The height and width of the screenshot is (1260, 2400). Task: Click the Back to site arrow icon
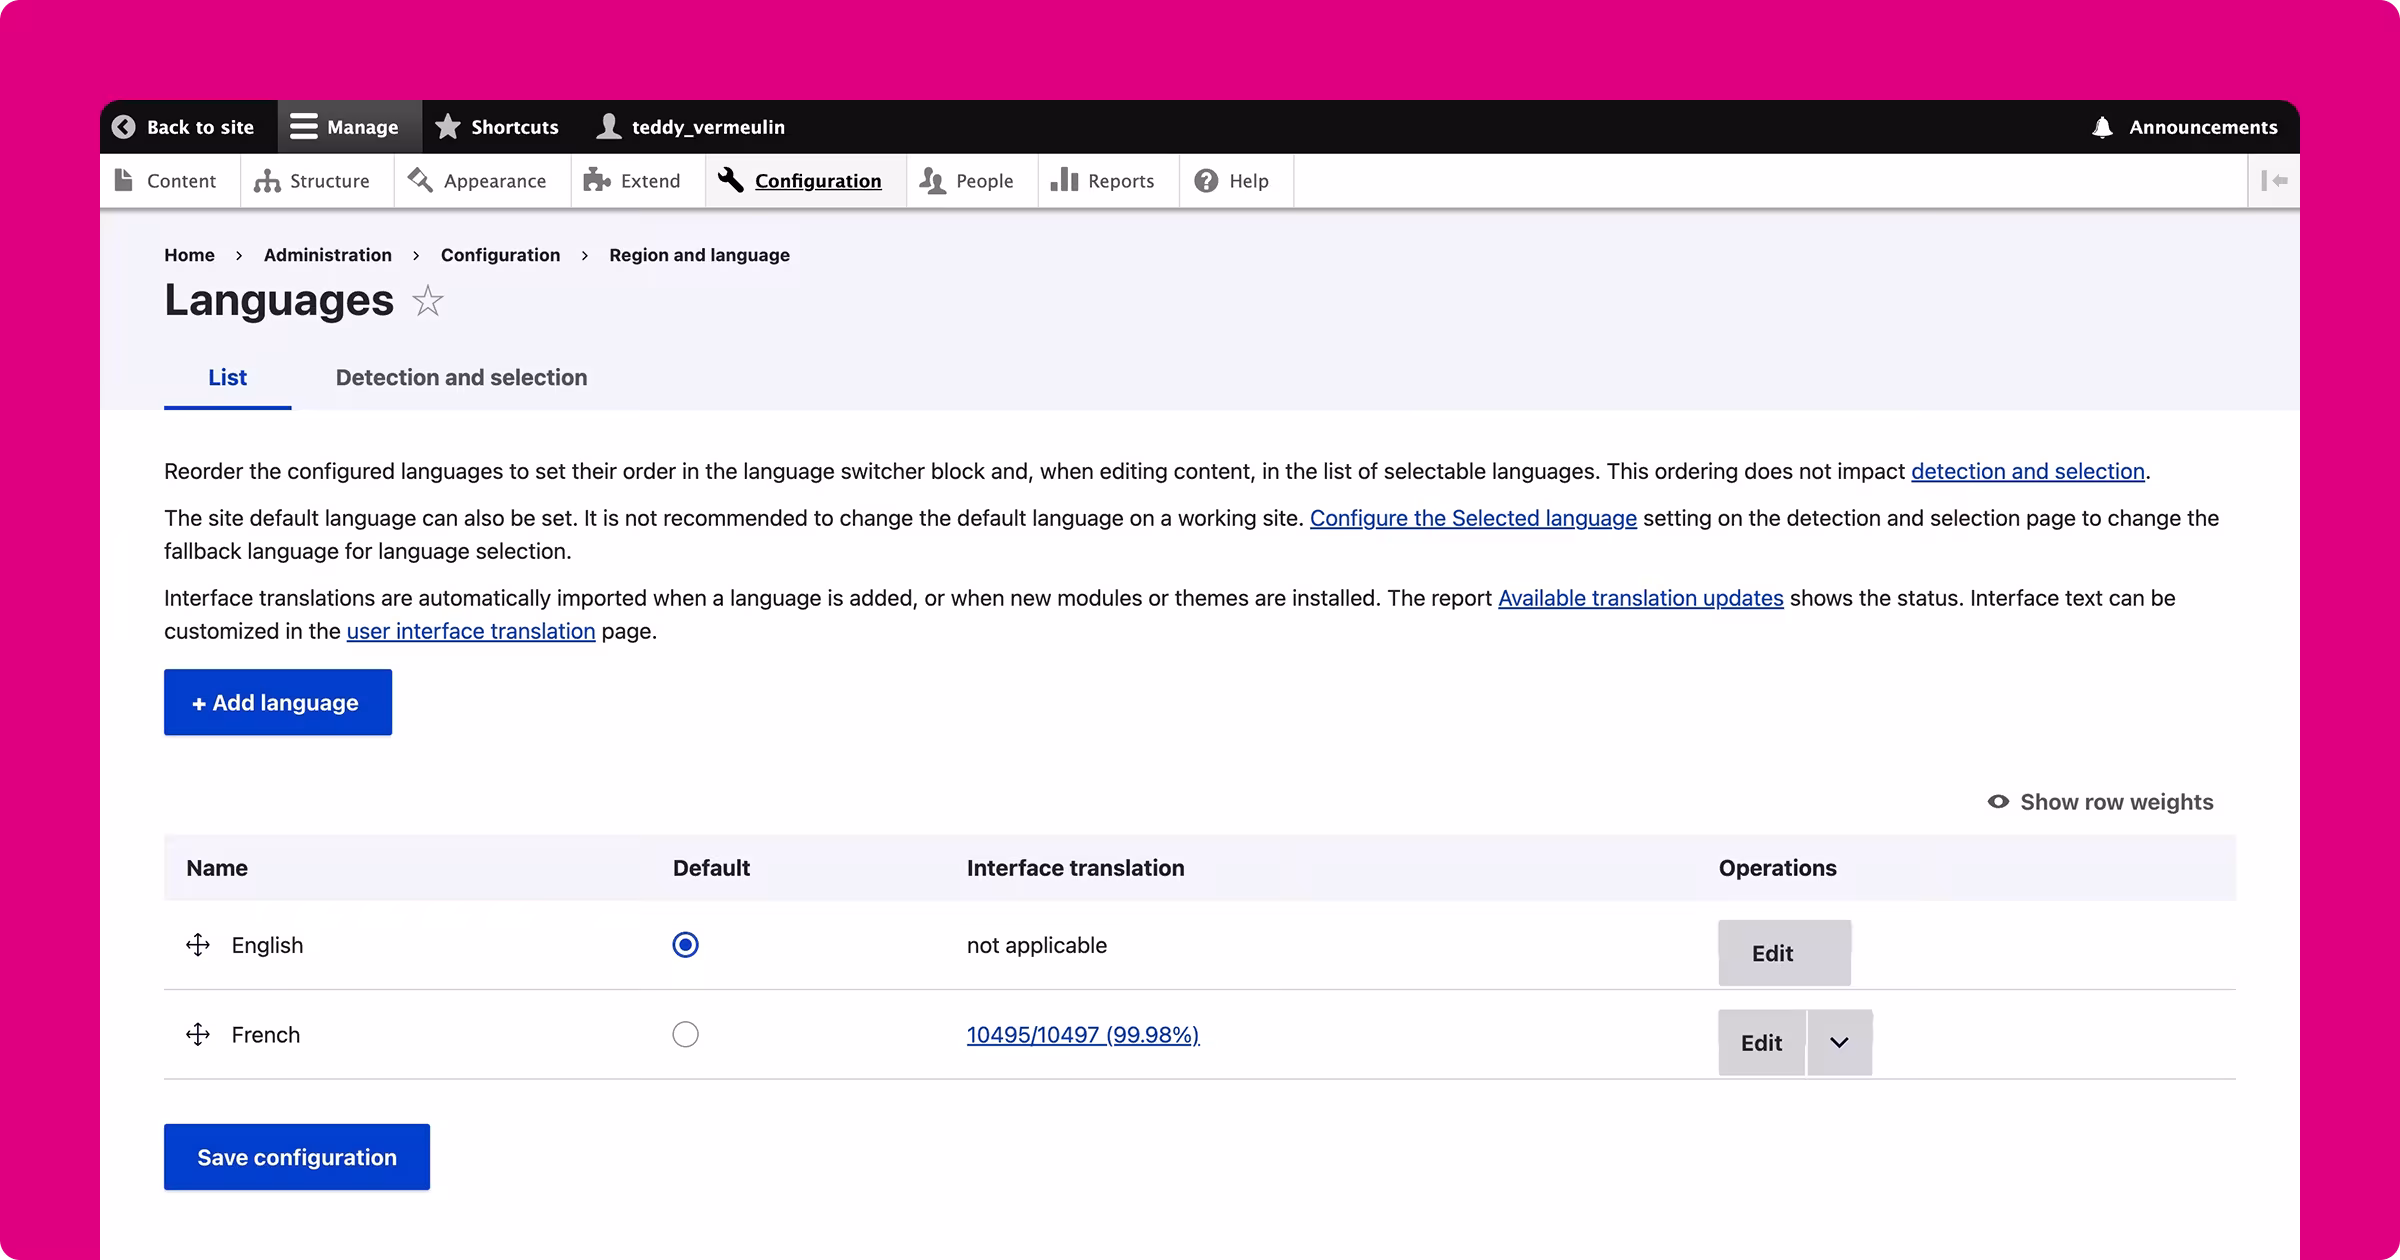point(124,127)
